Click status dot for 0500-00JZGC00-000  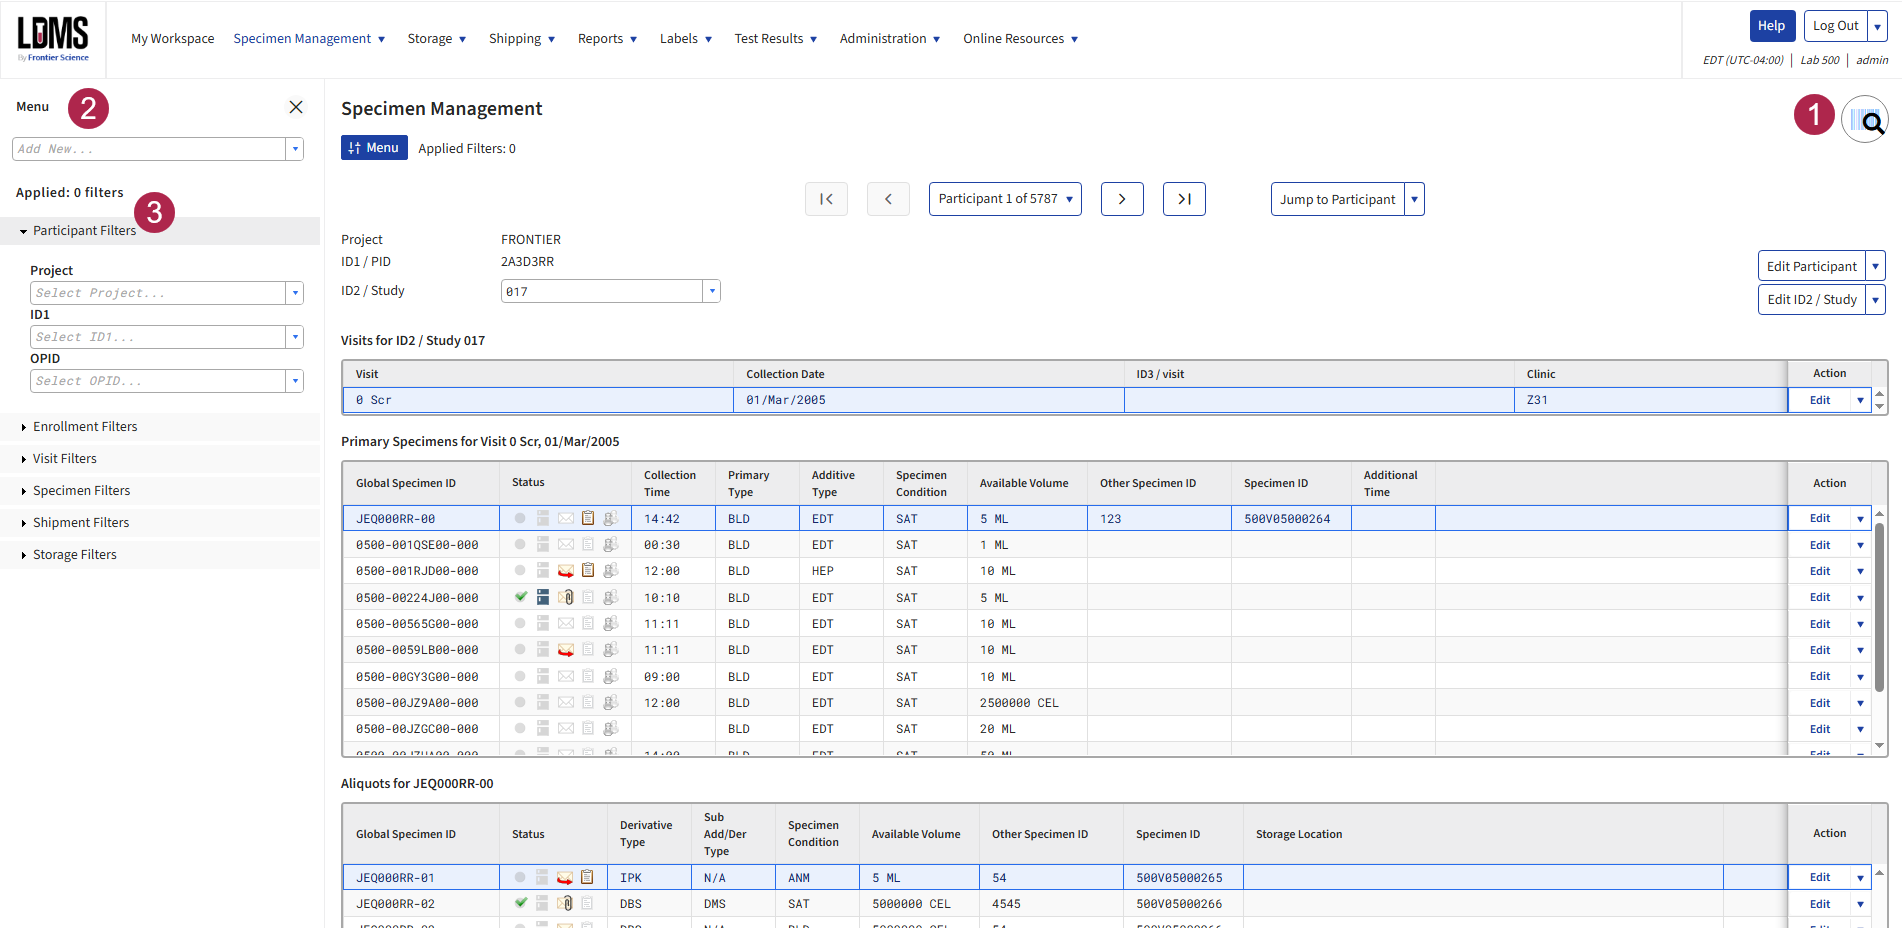coord(520,728)
